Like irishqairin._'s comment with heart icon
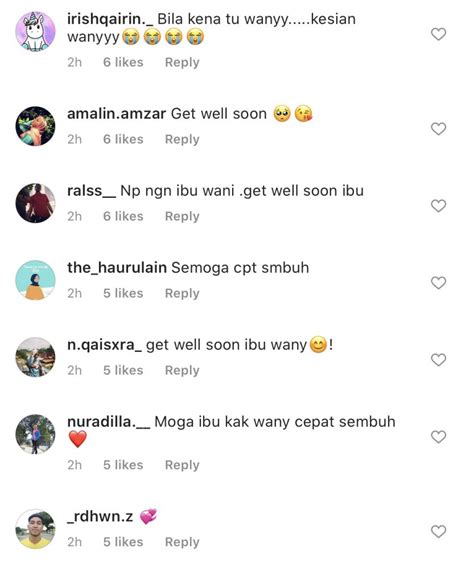The image size is (474, 582). tap(438, 34)
